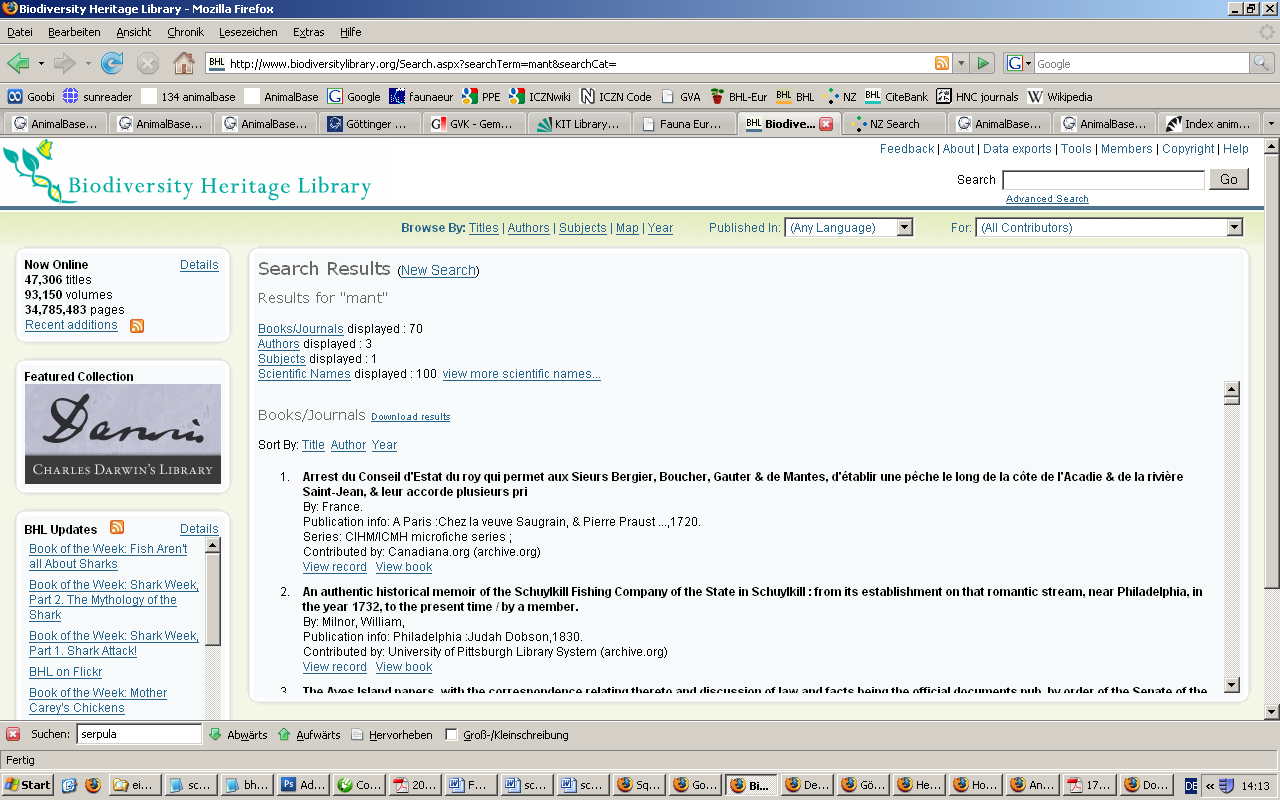Click the Firefox reload page icon
This screenshot has width=1280, height=800.
click(112, 63)
